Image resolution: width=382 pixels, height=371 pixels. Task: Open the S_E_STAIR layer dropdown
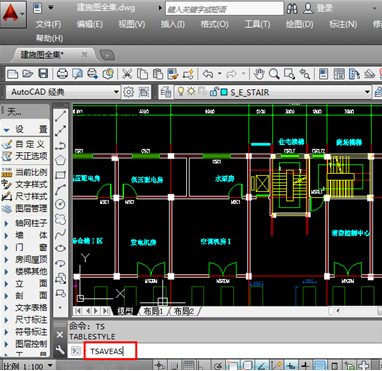tap(273, 92)
